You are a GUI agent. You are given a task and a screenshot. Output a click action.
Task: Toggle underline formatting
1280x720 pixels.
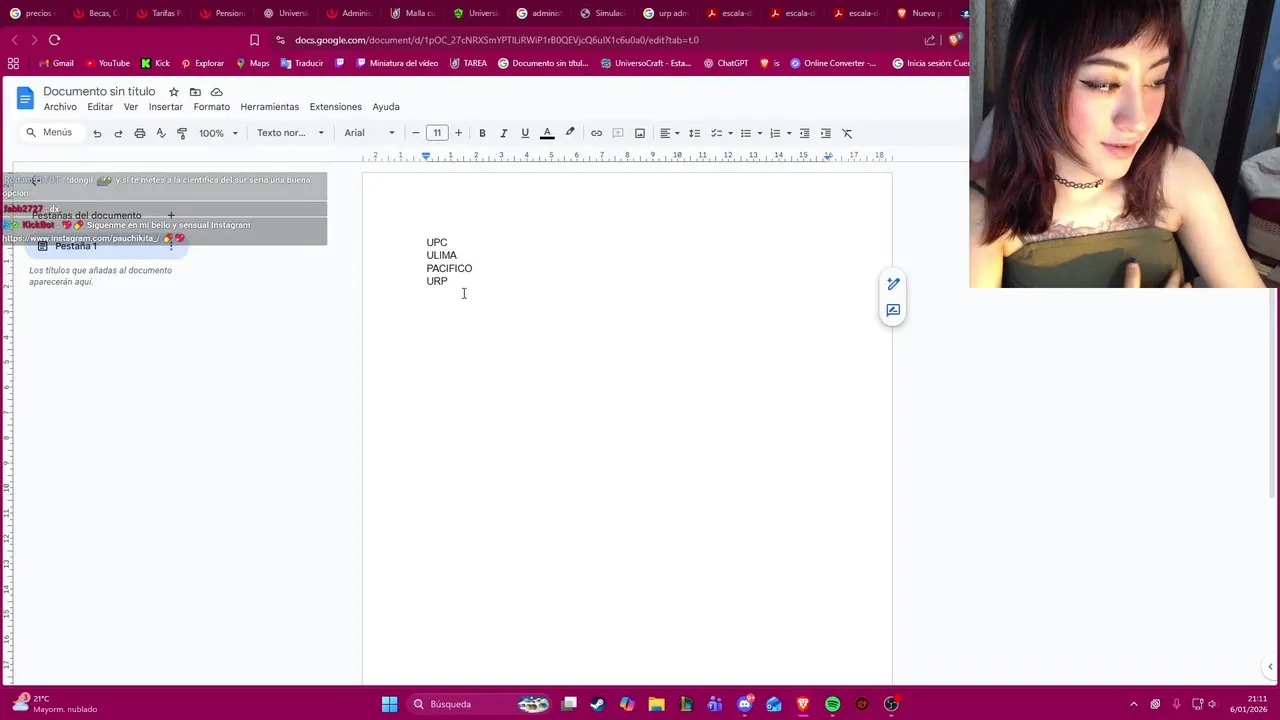[x=525, y=133]
